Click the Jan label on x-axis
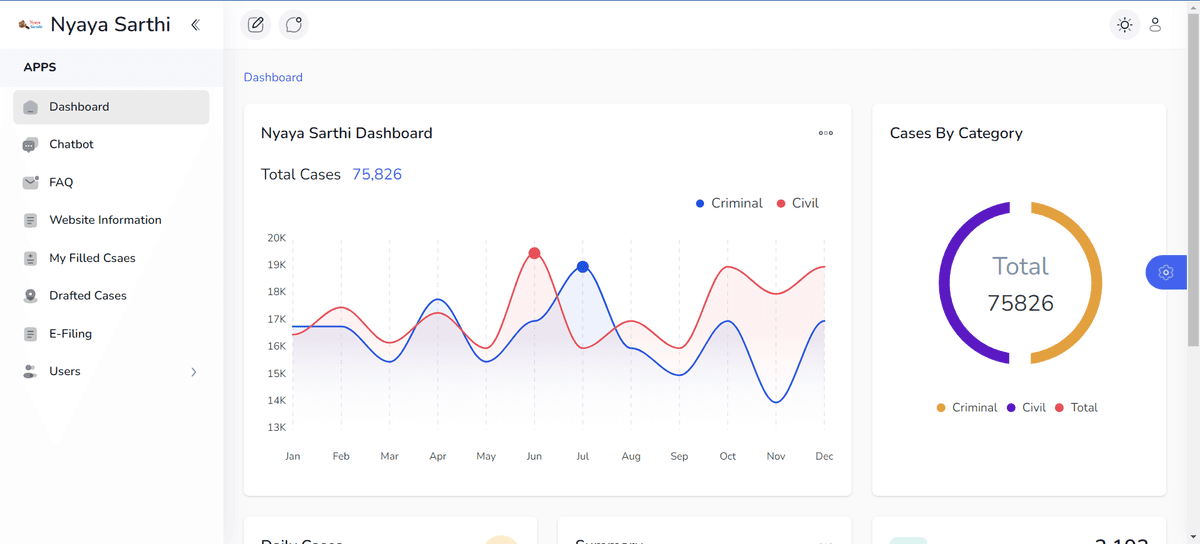The image size is (1200, 544). click(292, 456)
